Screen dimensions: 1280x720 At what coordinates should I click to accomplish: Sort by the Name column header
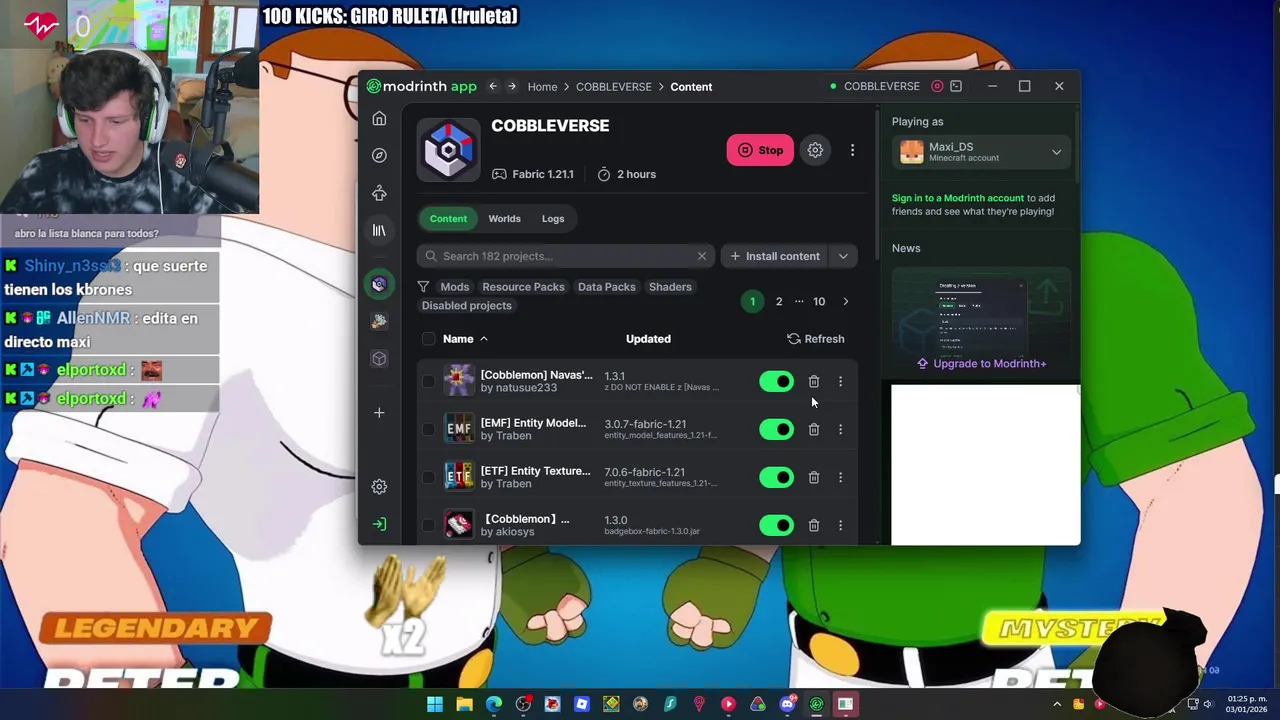(x=465, y=339)
